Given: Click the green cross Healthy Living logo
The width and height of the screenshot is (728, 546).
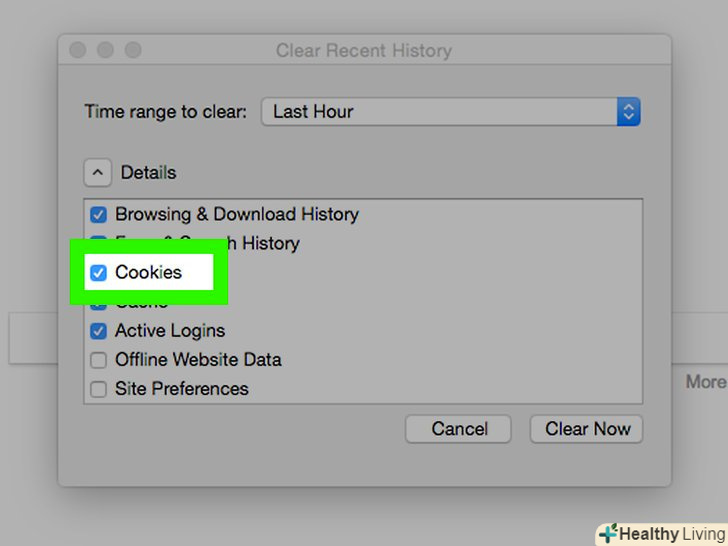Looking at the screenshot, I should coord(609,533).
